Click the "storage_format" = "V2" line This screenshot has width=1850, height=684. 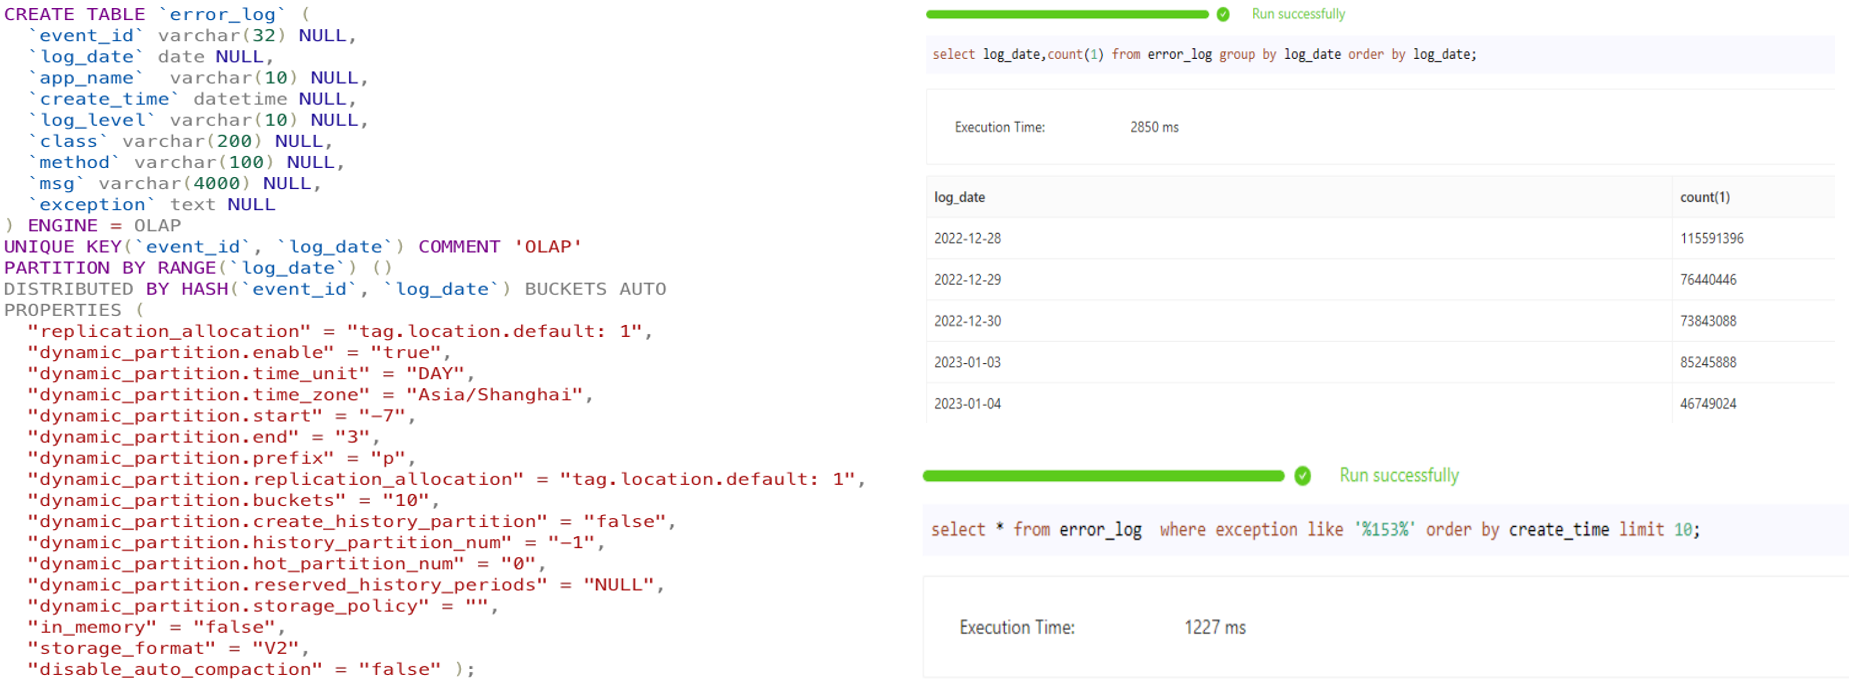168,647
